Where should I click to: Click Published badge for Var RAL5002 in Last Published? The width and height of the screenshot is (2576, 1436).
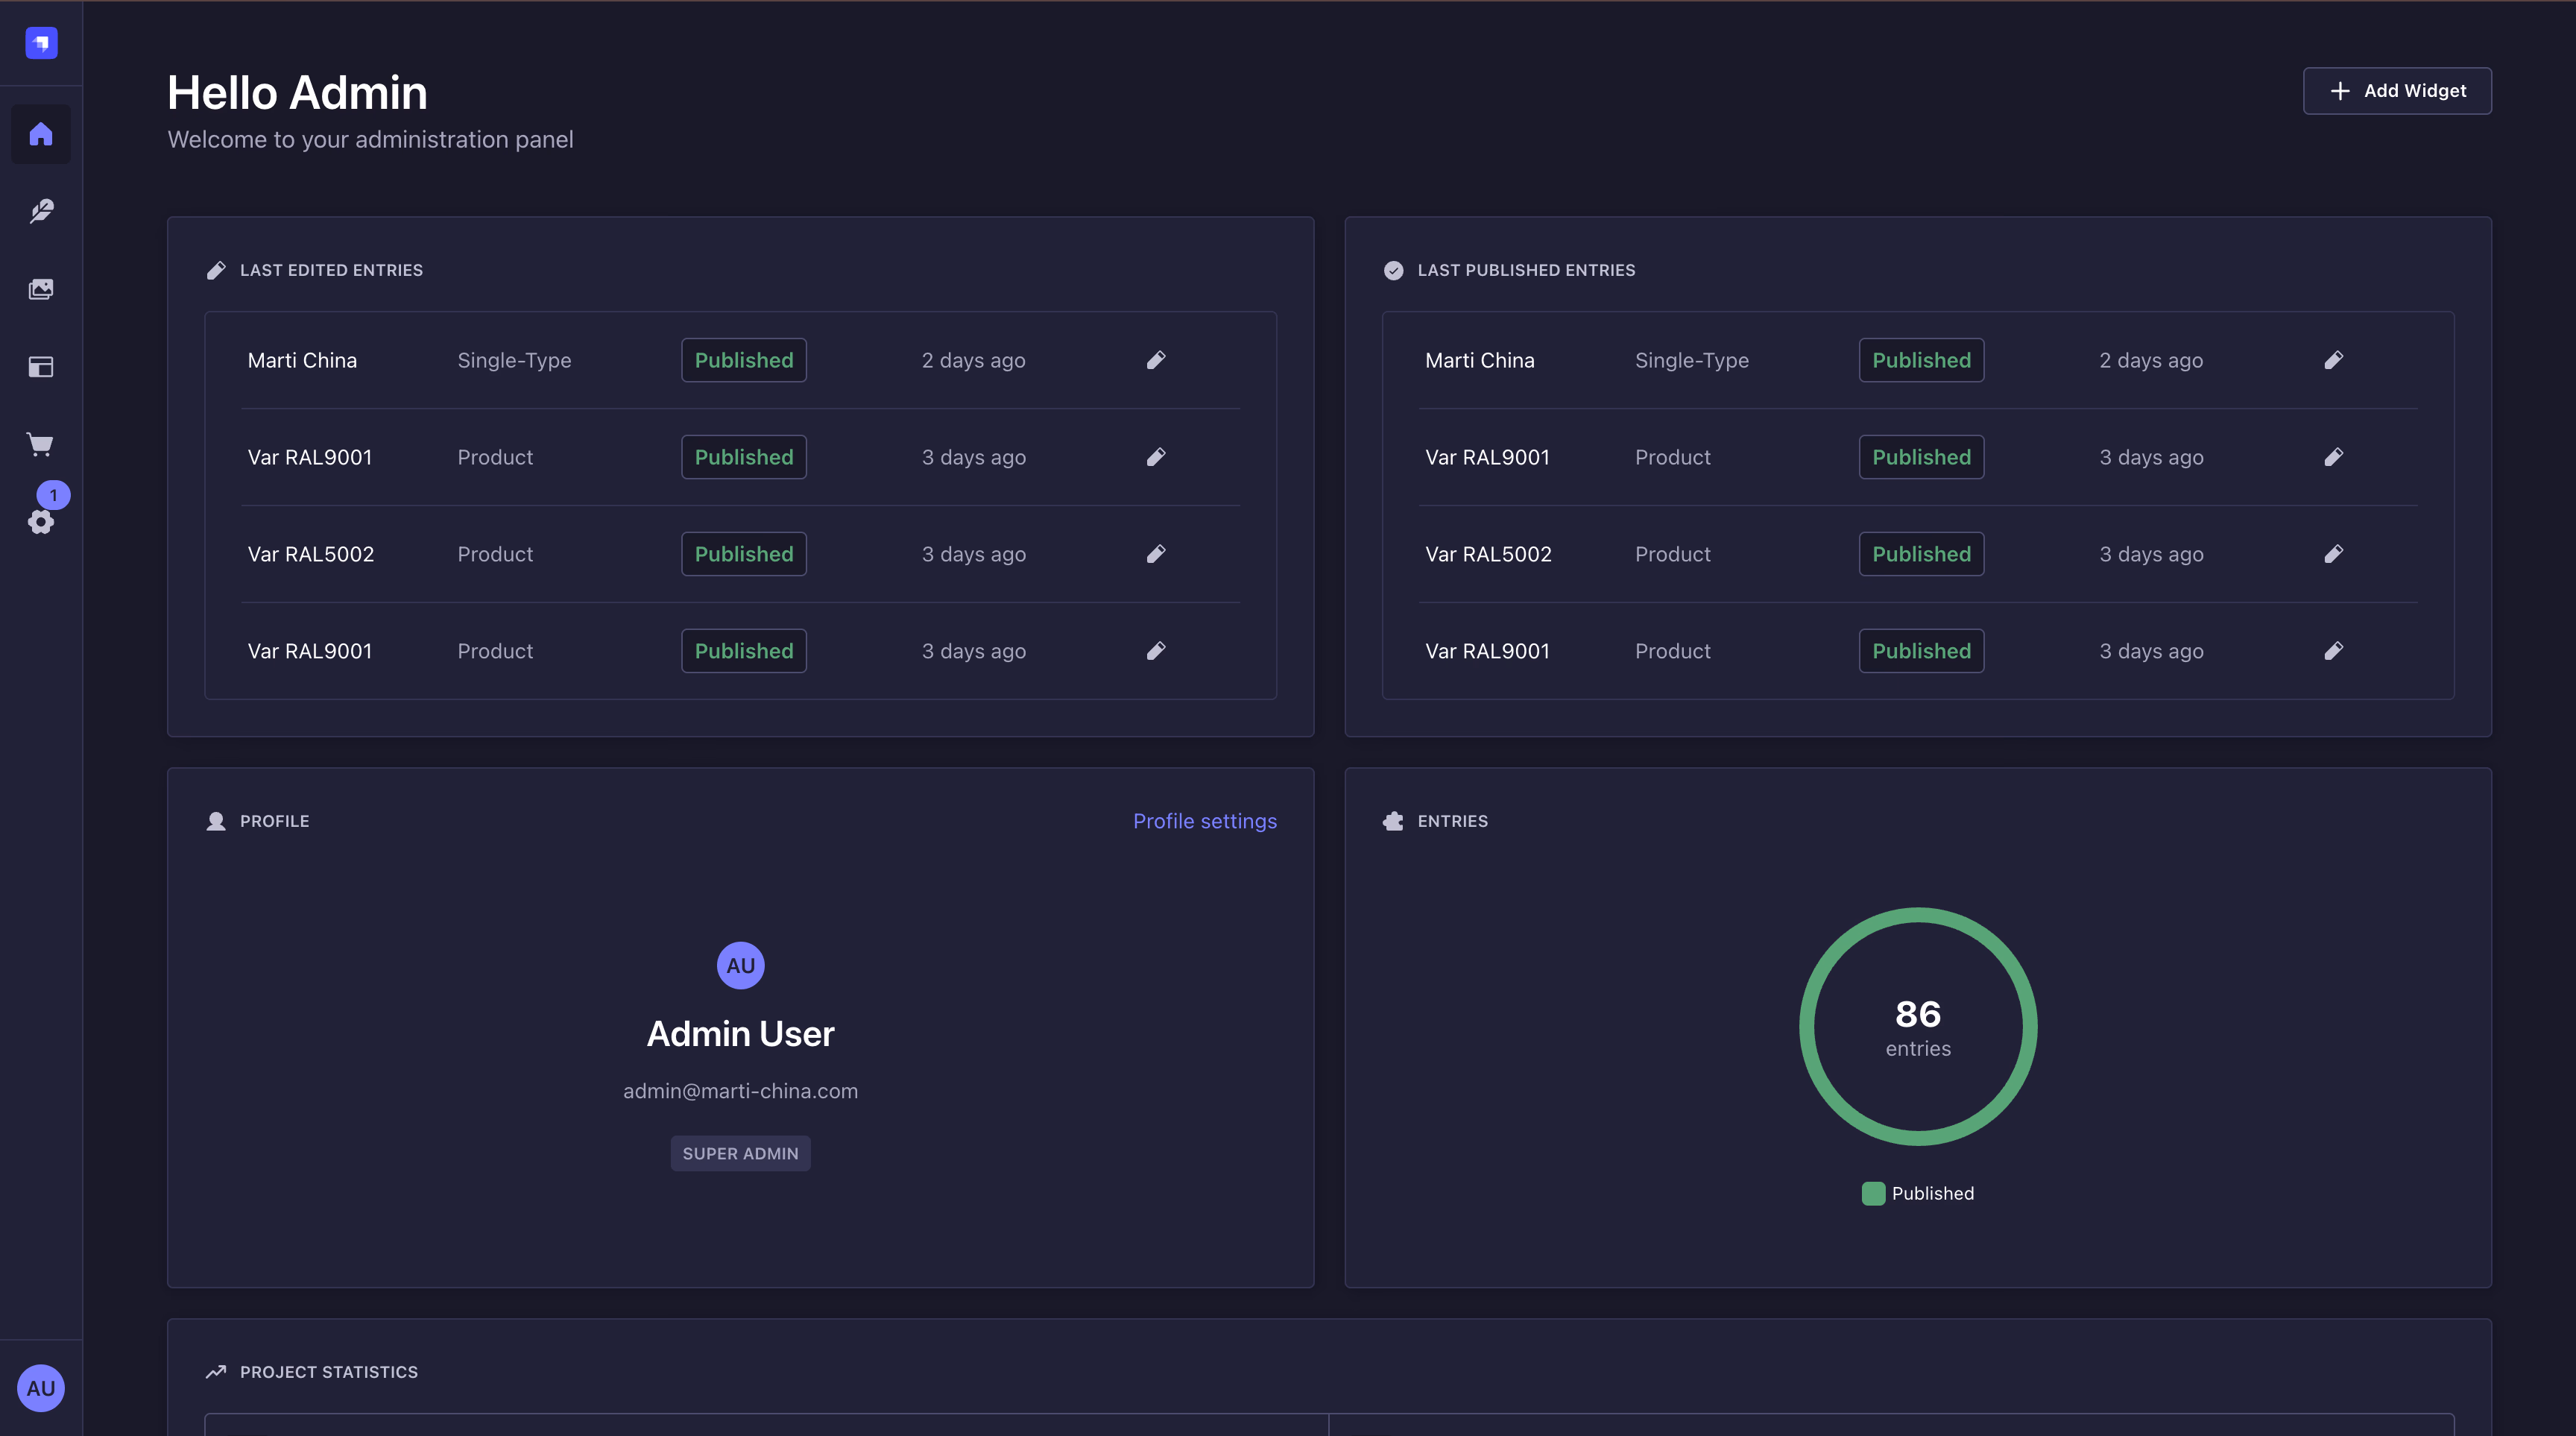(x=1921, y=554)
